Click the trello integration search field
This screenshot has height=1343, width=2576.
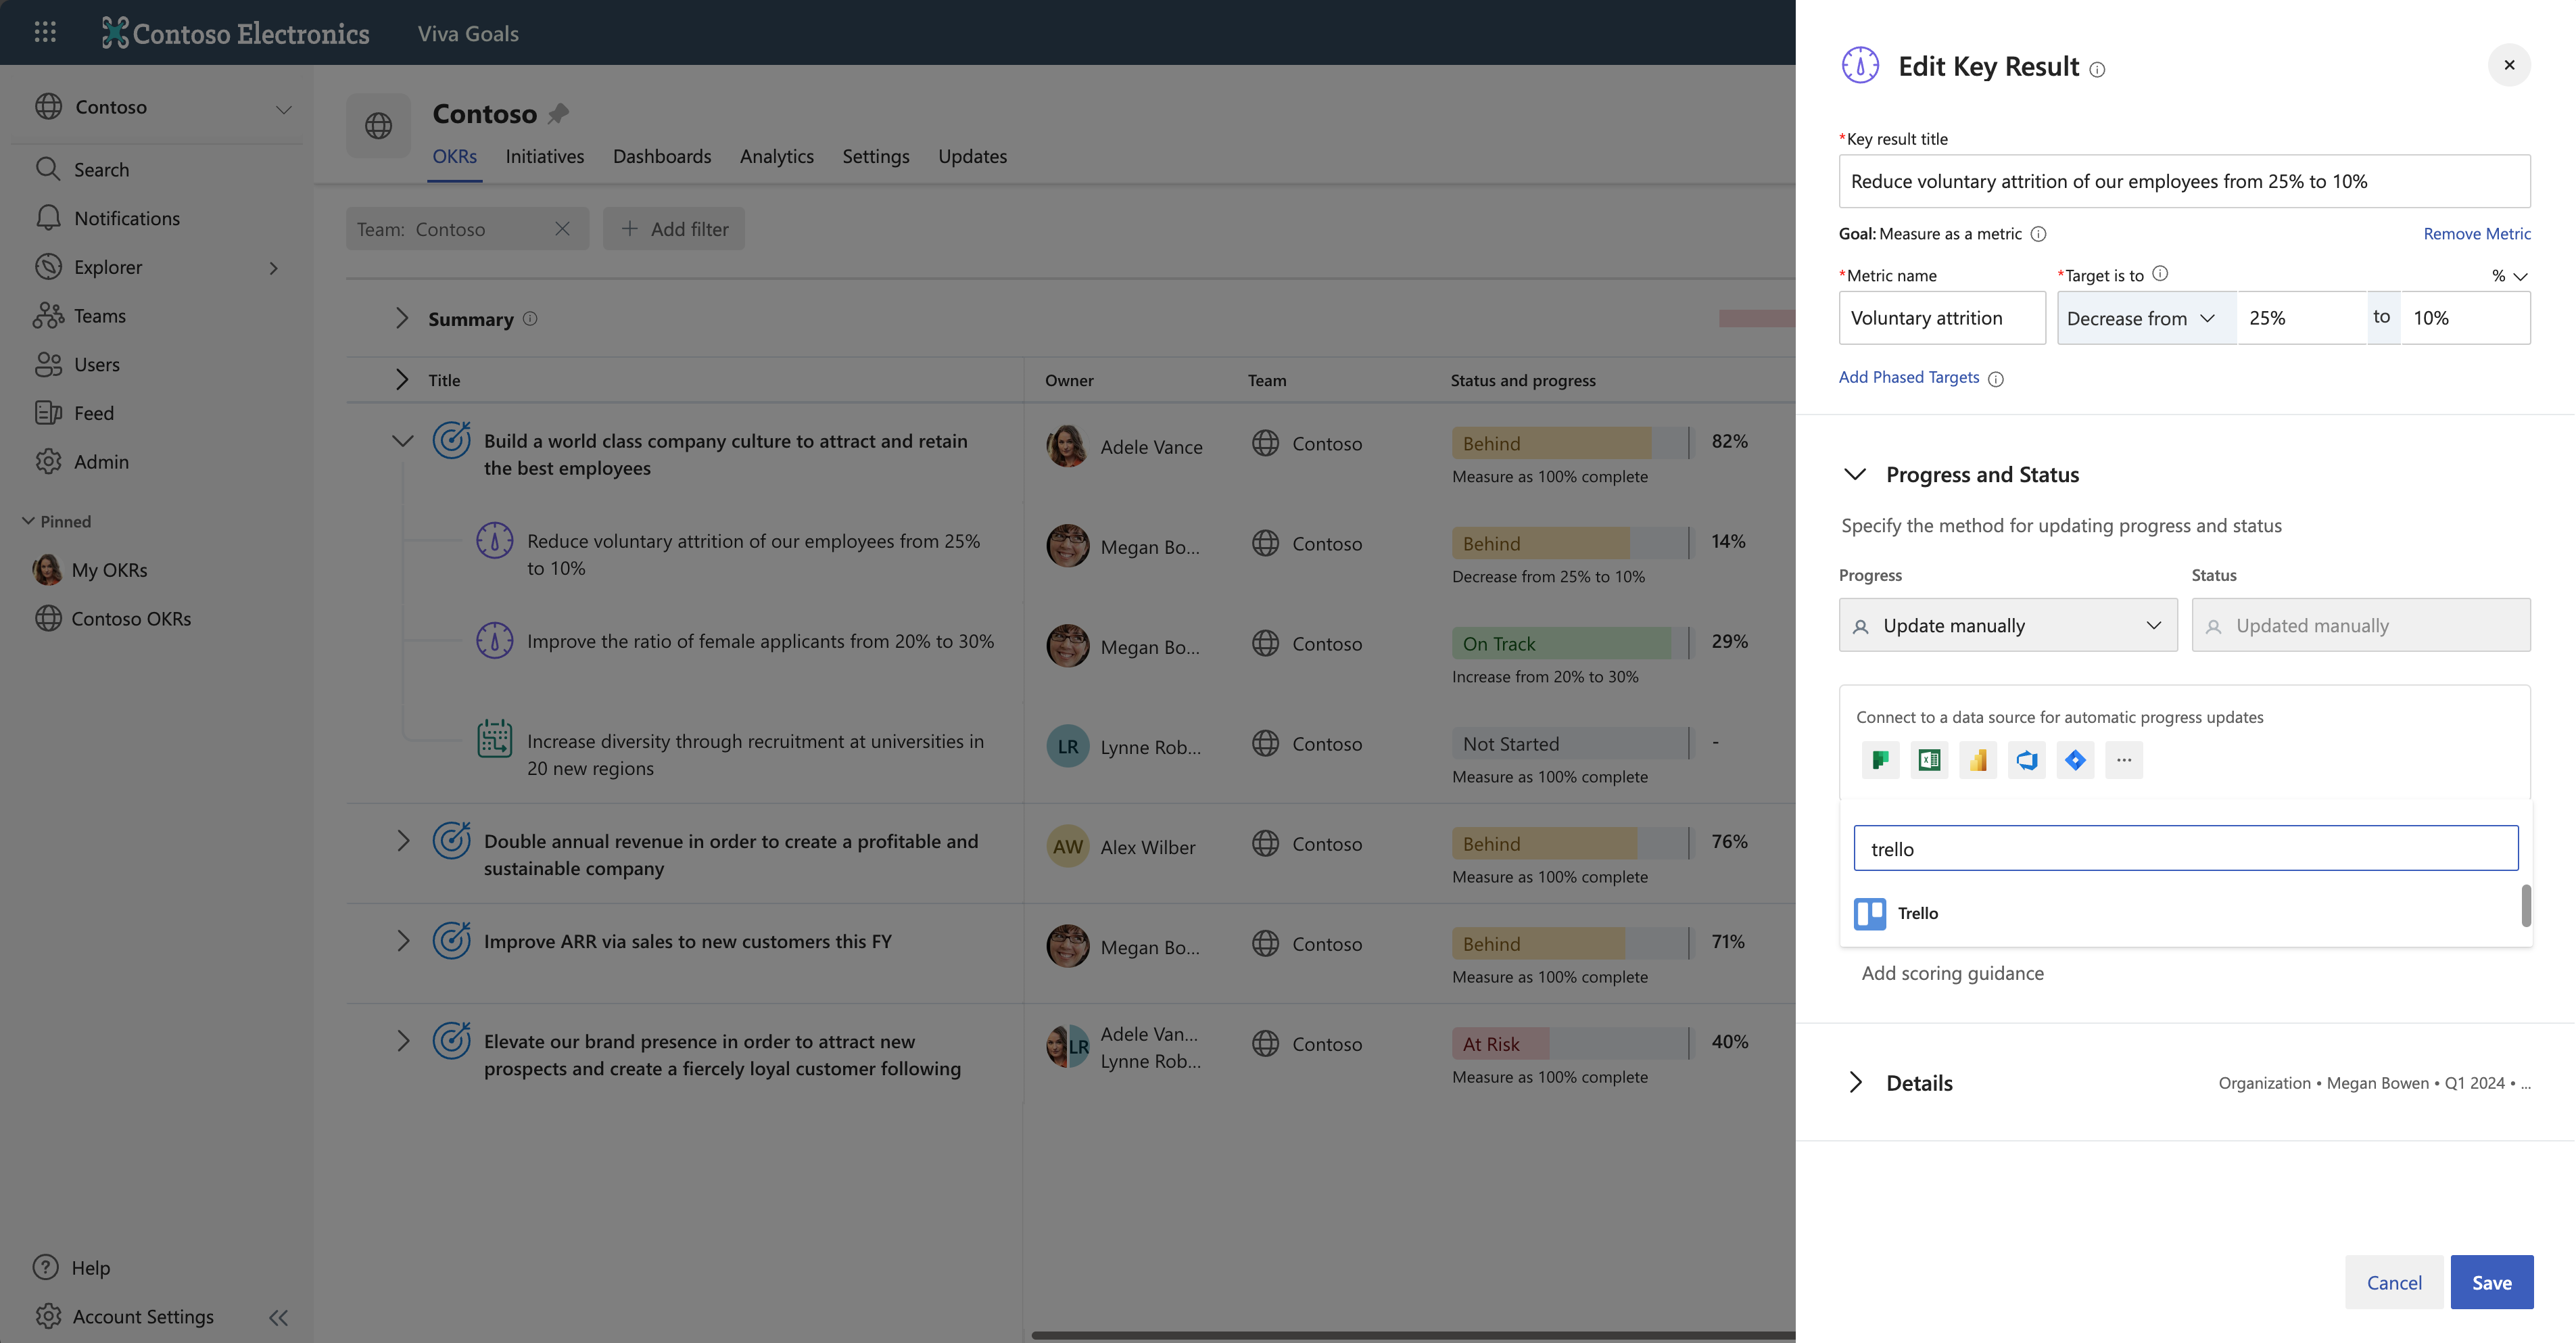click(x=2184, y=849)
